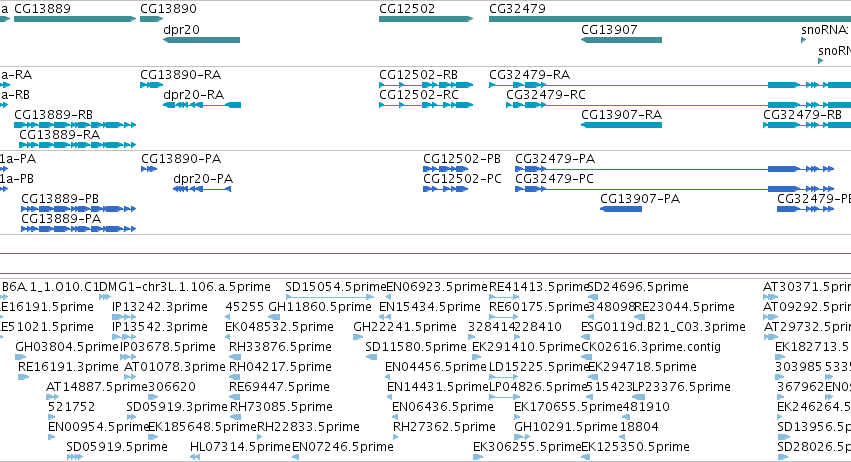Open transcript CG12502-RB

click(418, 75)
